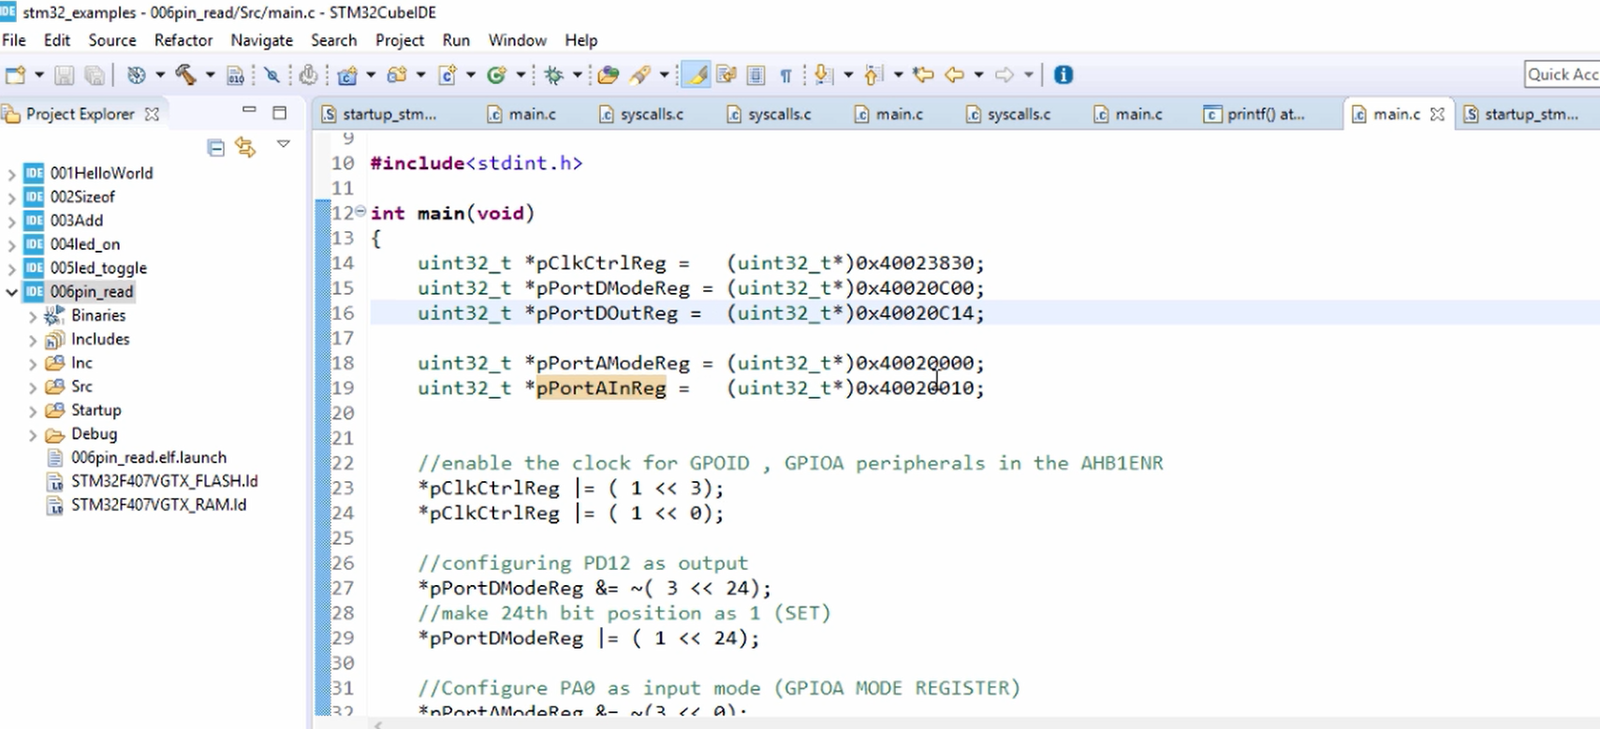
Task: Select the Inc folder
Action: 82,363
